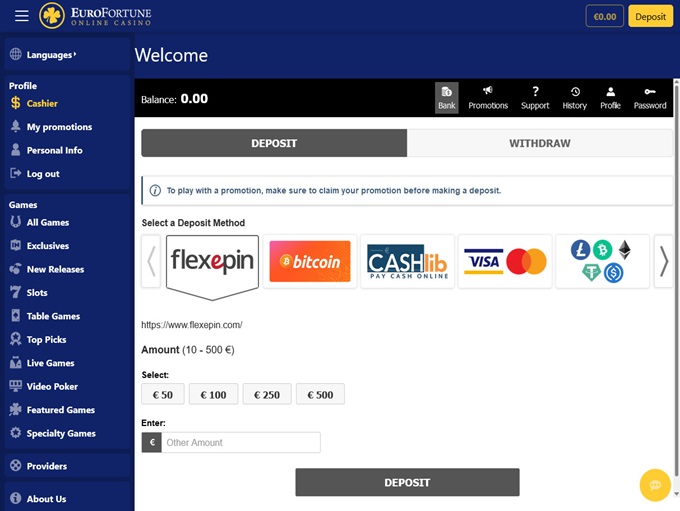
Task: Click the €0.00 balance button
Action: (605, 16)
